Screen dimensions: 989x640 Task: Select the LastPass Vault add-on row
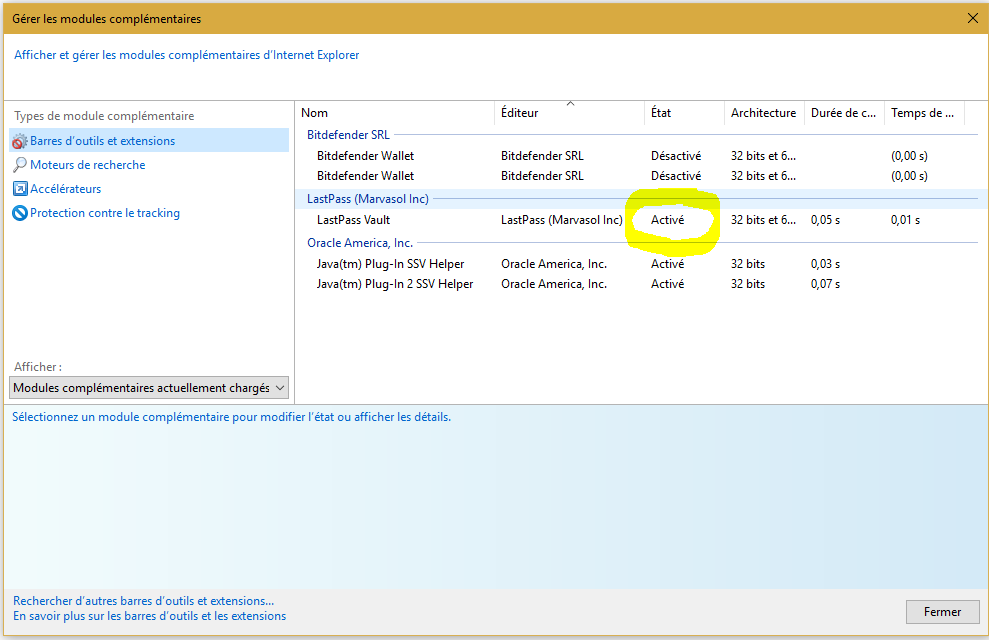tap(353, 220)
